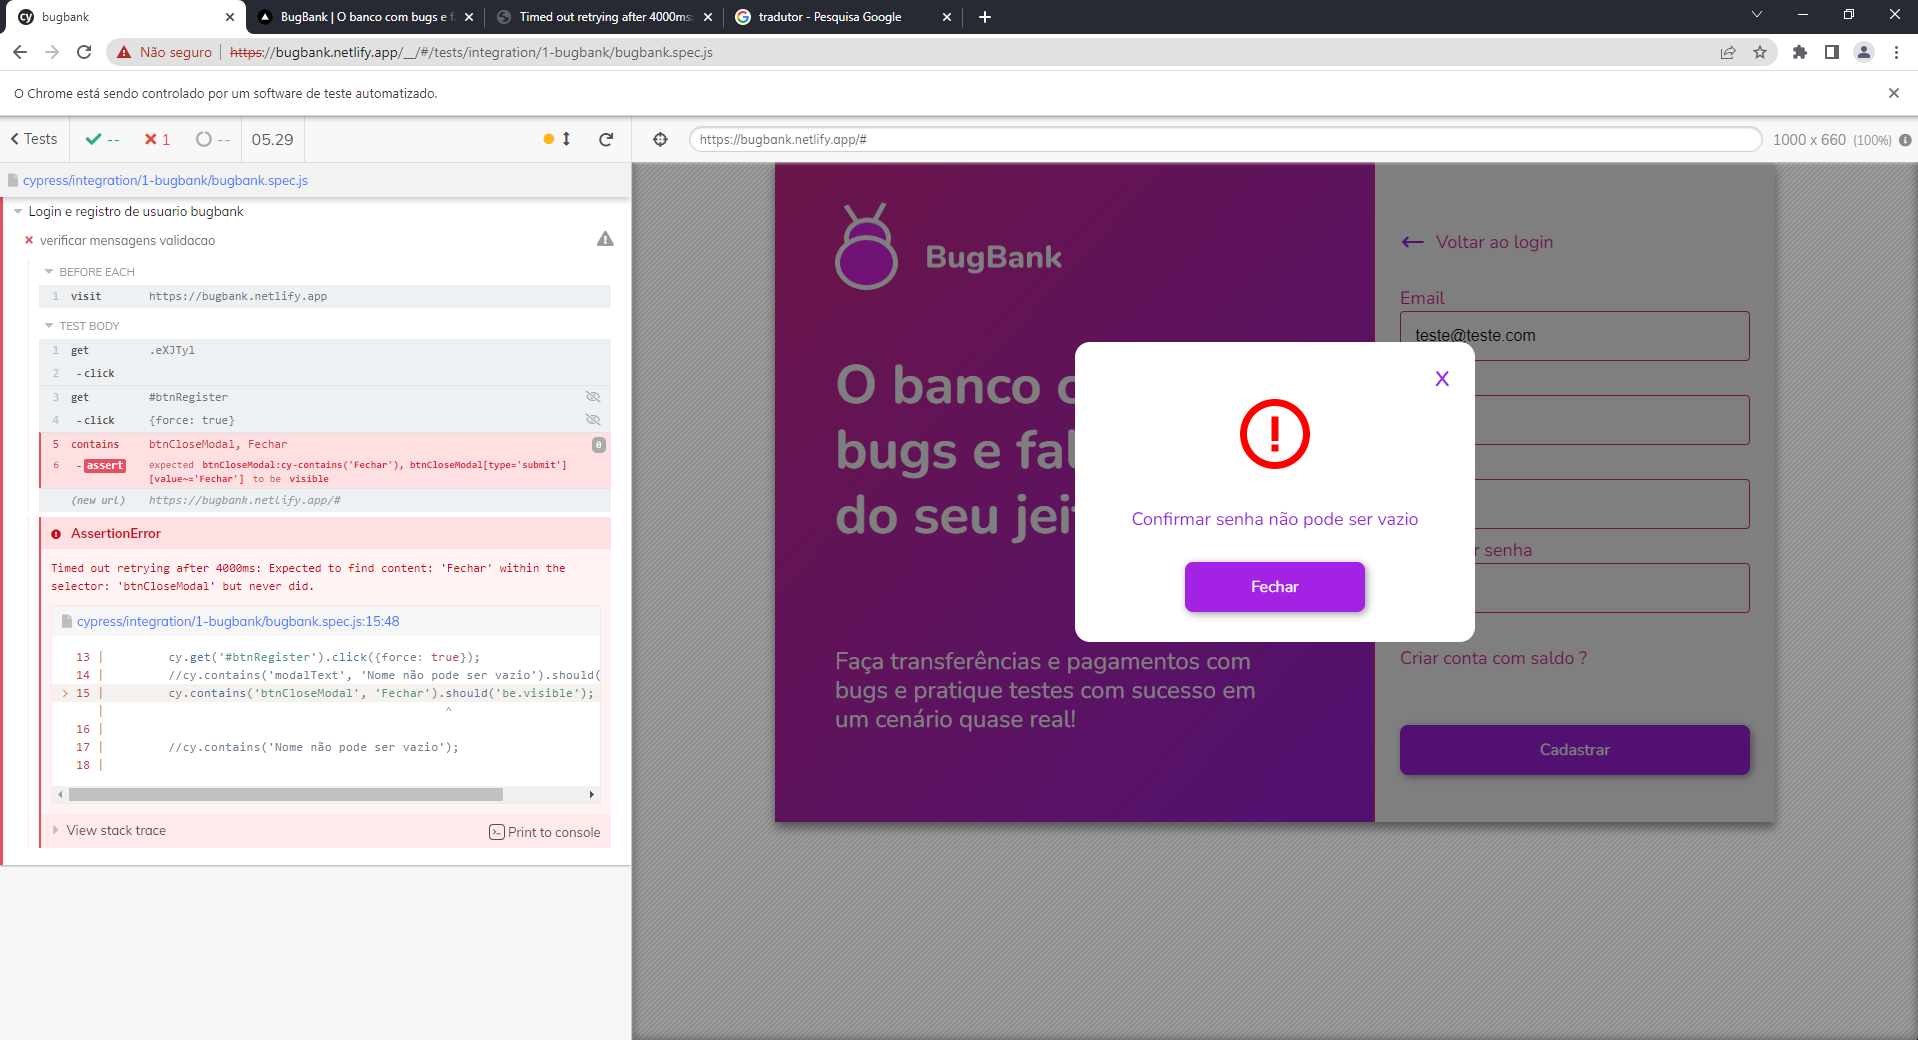Click the red exclamation alert icon

[x=1274, y=434]
